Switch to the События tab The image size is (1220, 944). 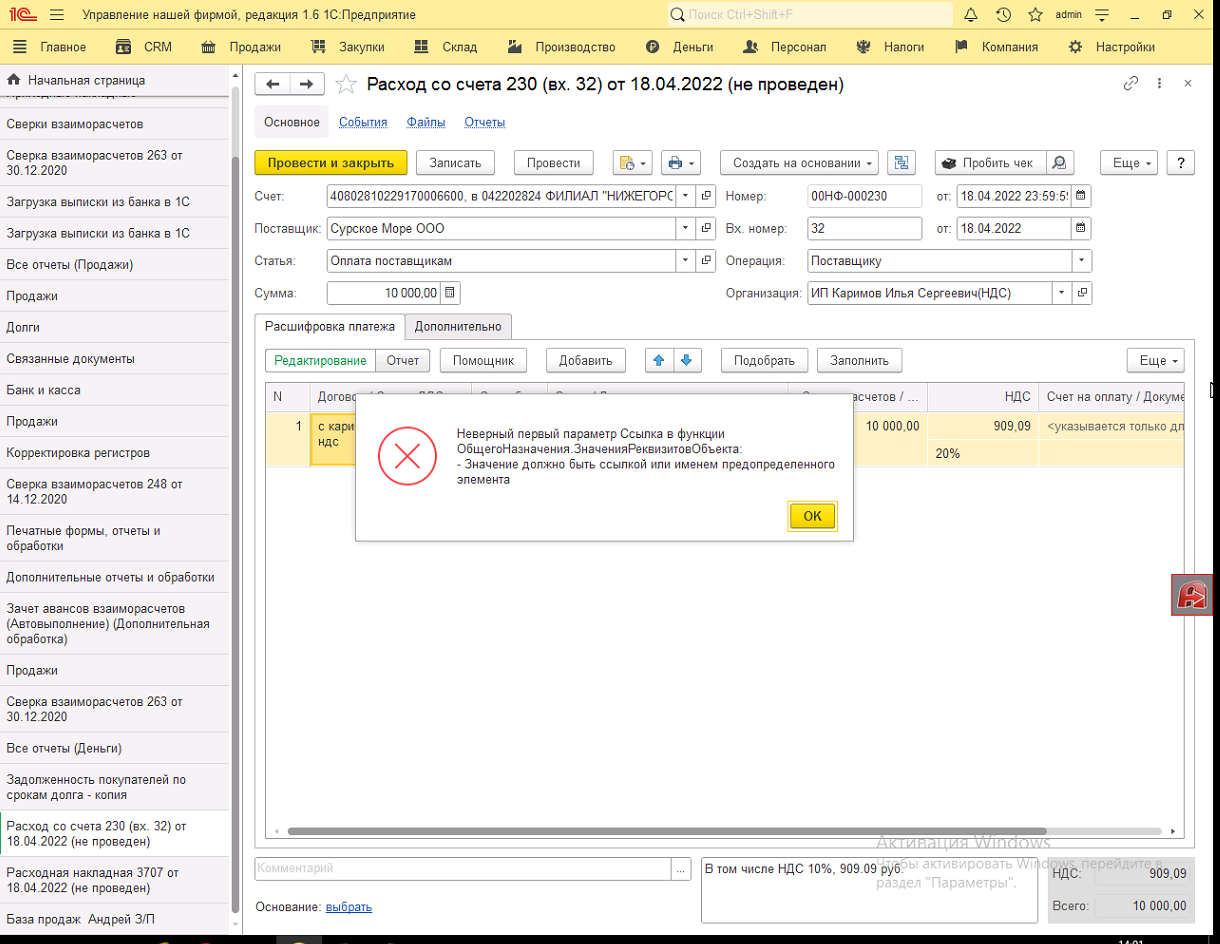pyautogui.click(x=363, y=122)
